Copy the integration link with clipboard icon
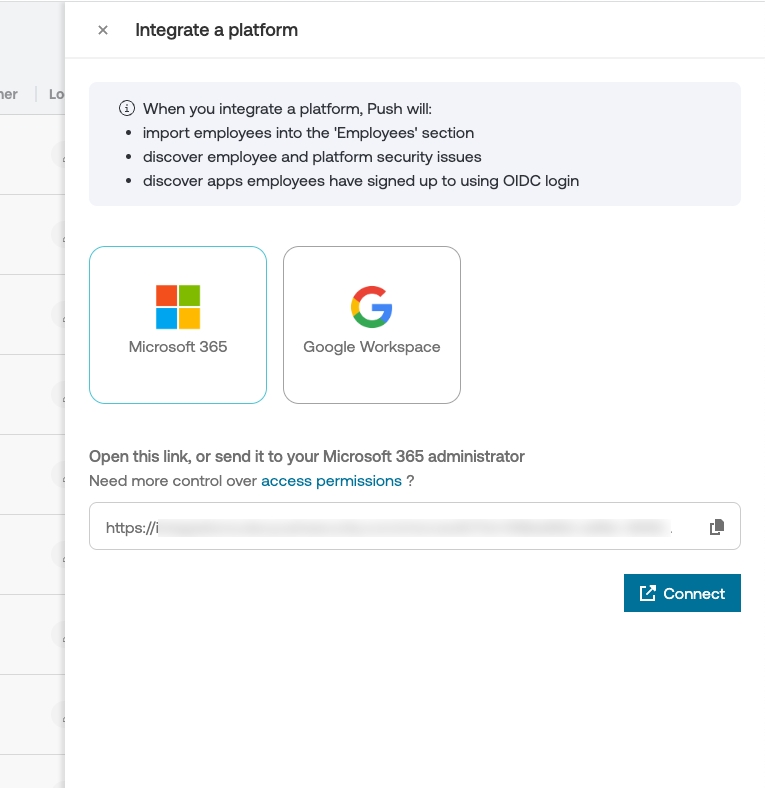Viewport: 765px width, 788px height. click(x=717, y=527)
